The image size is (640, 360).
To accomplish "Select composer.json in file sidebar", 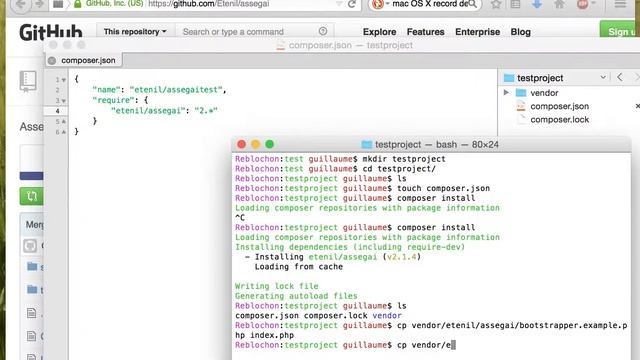I will click(x=559, y=106).
